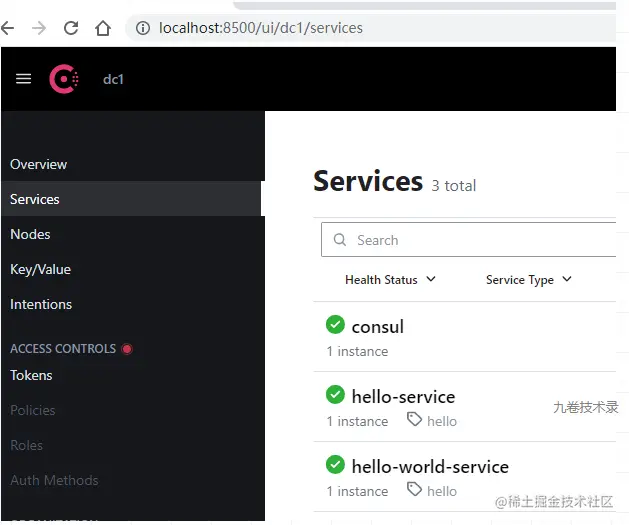Click green health check icon for hello-world-service

click(335, 464)
